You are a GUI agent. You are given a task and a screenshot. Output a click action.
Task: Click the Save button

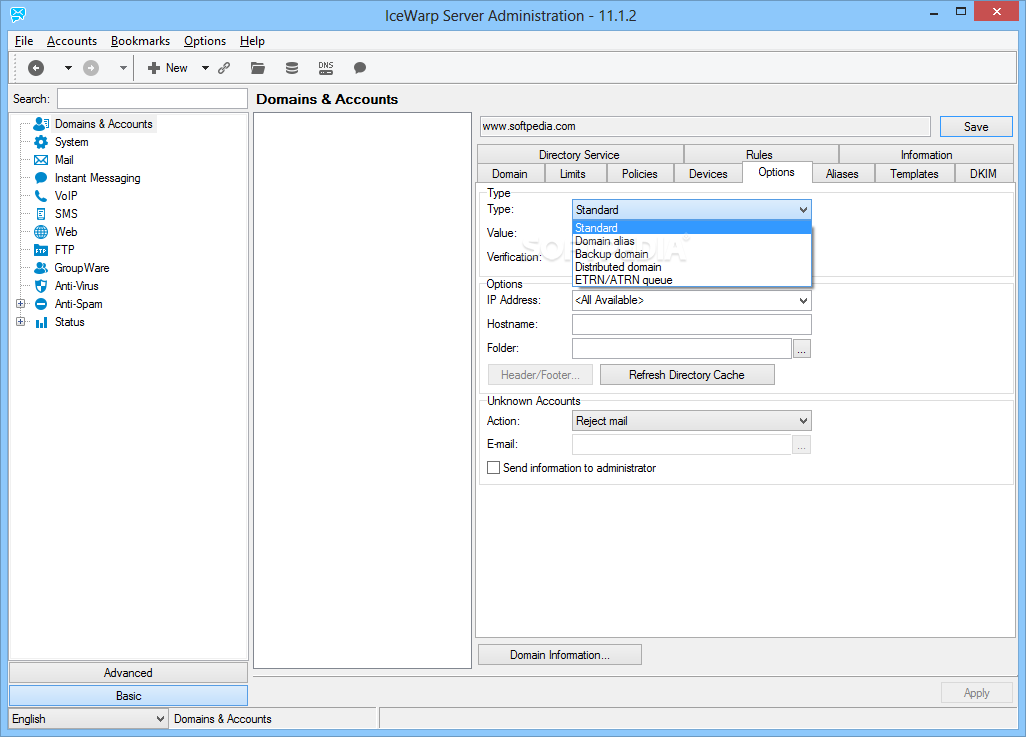tap(976, 127)
